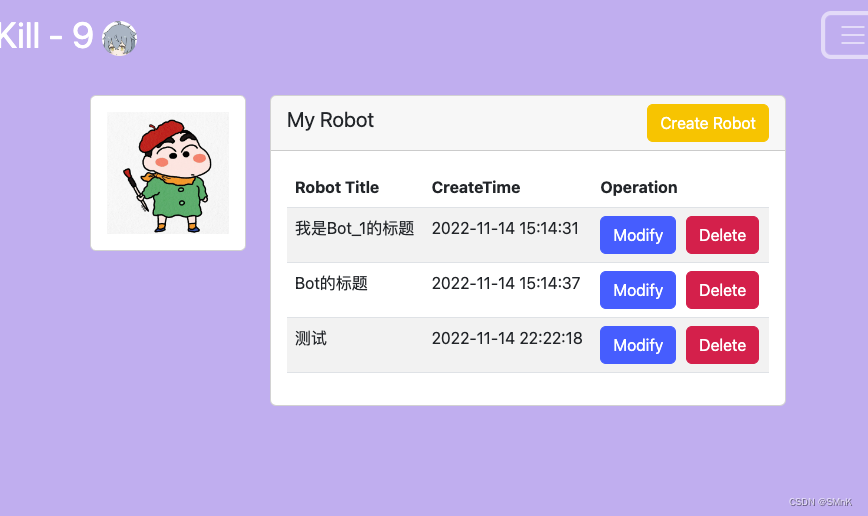Click the 'Robot Title' column header

(337, 187)
